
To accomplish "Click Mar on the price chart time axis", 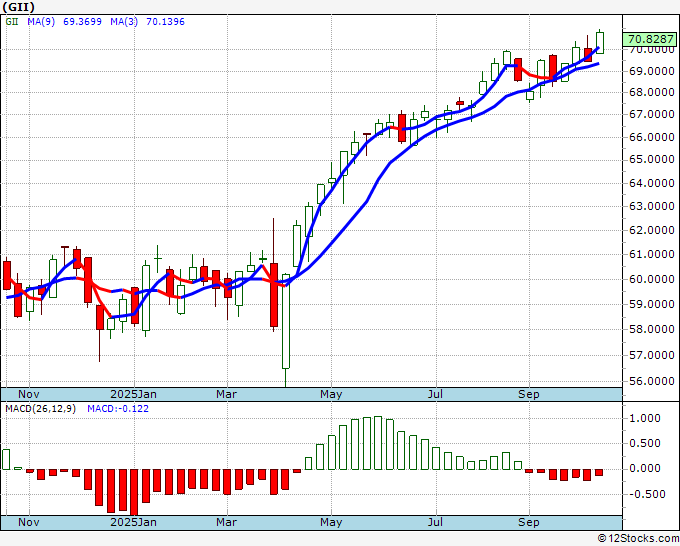I will point(226,394).
